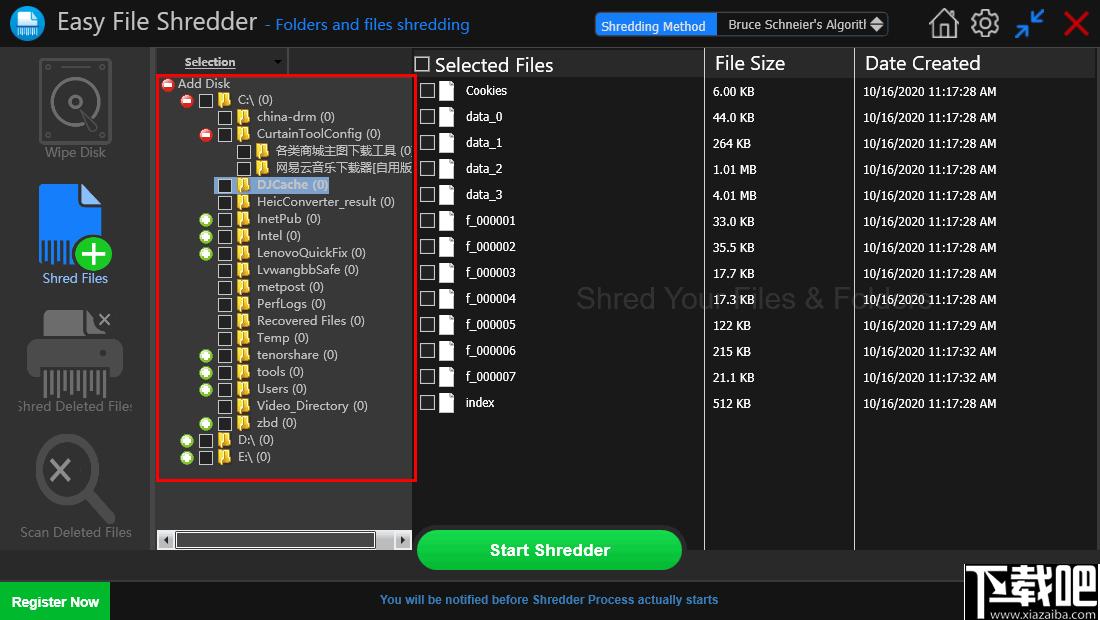The width and height of the screenshot is (1100, 620).
Task: Click the D:\ drive folder icon
Action: pyautogui.click(x=224, y=440)
